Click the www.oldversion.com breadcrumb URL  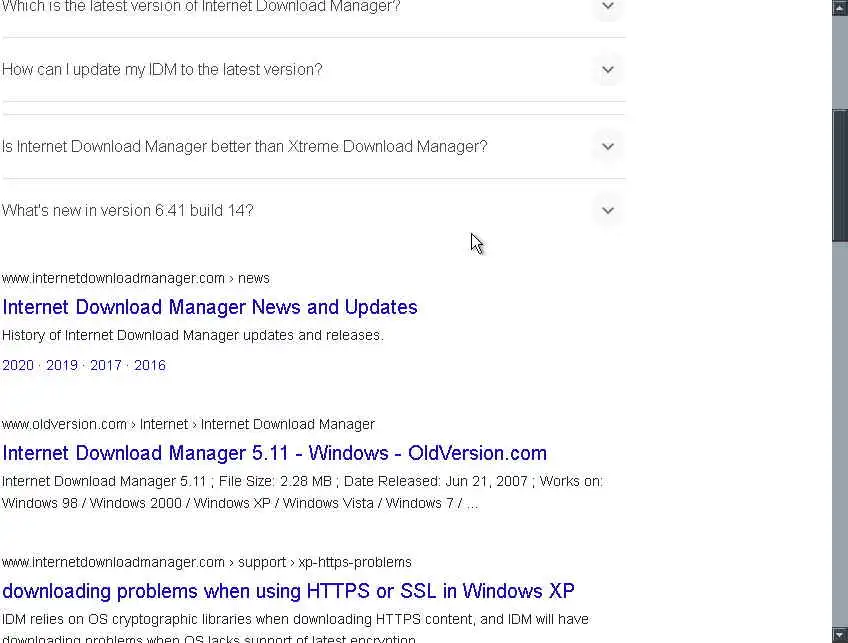coord(188,425)
